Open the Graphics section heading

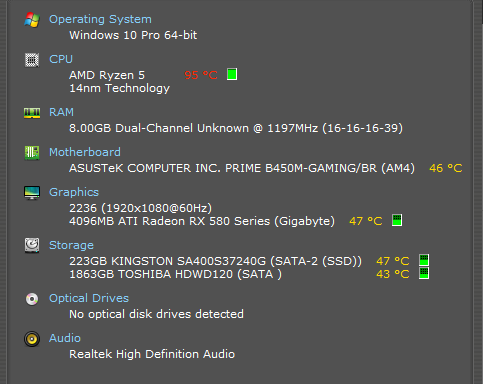[x=74, y=192]
